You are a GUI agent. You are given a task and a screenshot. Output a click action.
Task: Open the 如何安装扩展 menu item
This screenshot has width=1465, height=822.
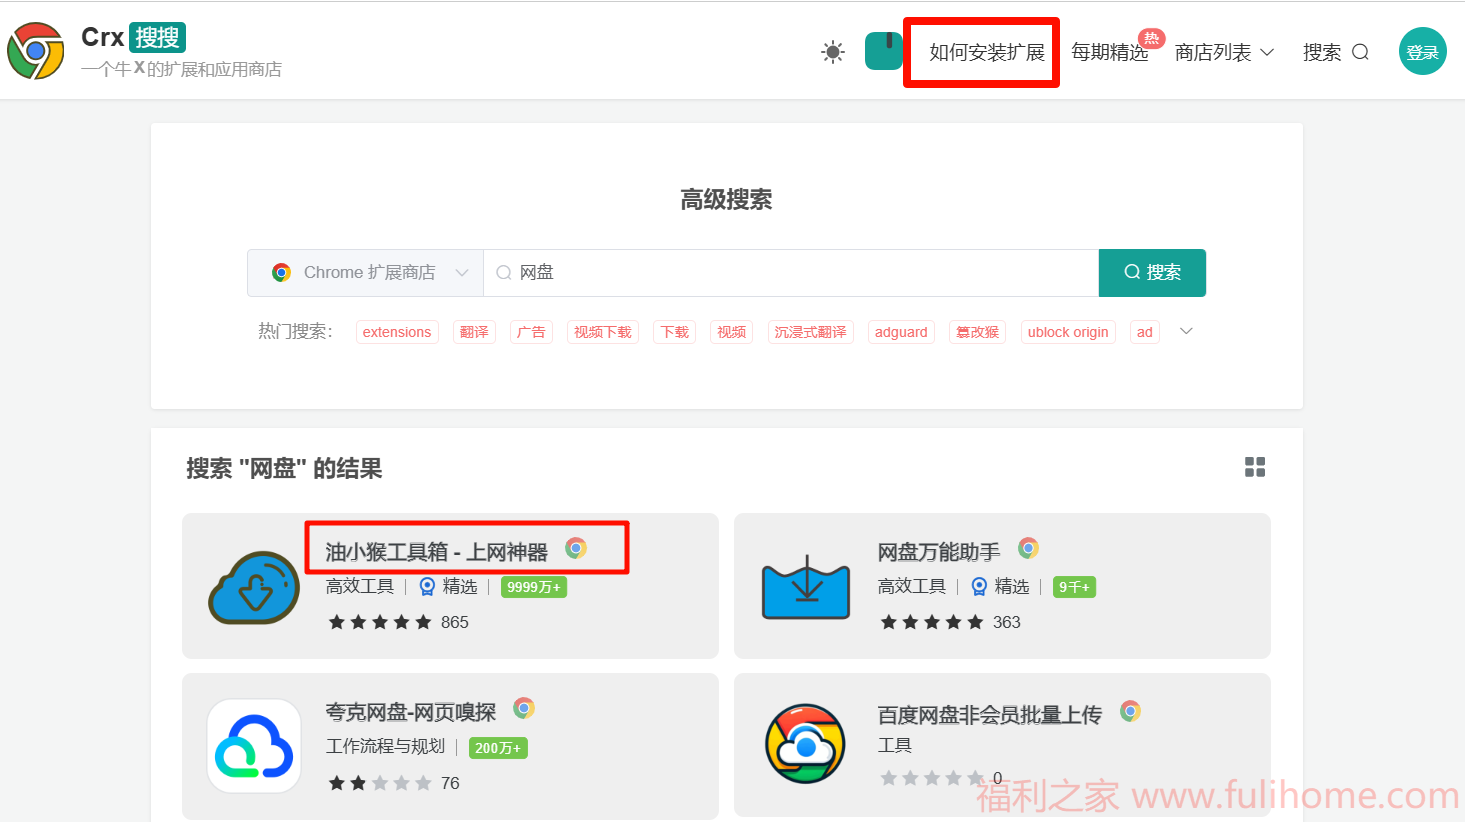click(x=981, y=52)
